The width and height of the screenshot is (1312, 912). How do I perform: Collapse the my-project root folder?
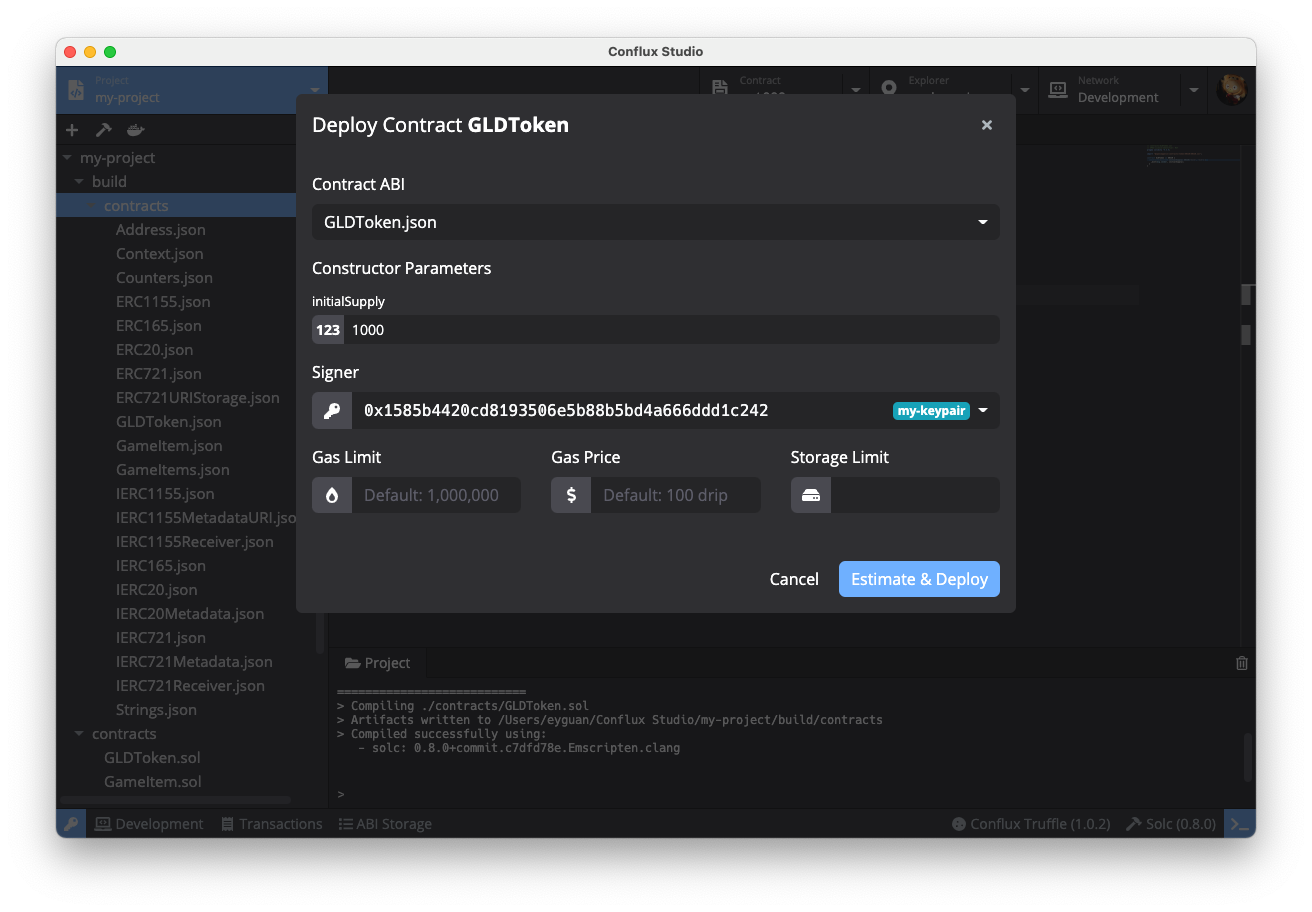click(x=68, y=158)
